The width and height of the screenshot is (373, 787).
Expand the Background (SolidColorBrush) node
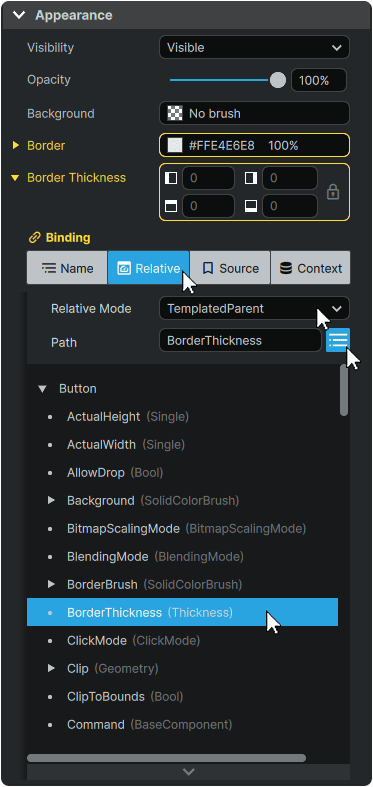coord(51,500)
